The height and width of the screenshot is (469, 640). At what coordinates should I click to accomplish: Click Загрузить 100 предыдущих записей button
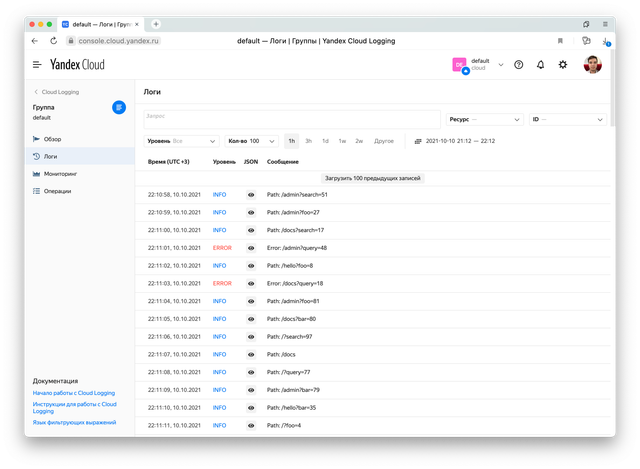point(373,177)
